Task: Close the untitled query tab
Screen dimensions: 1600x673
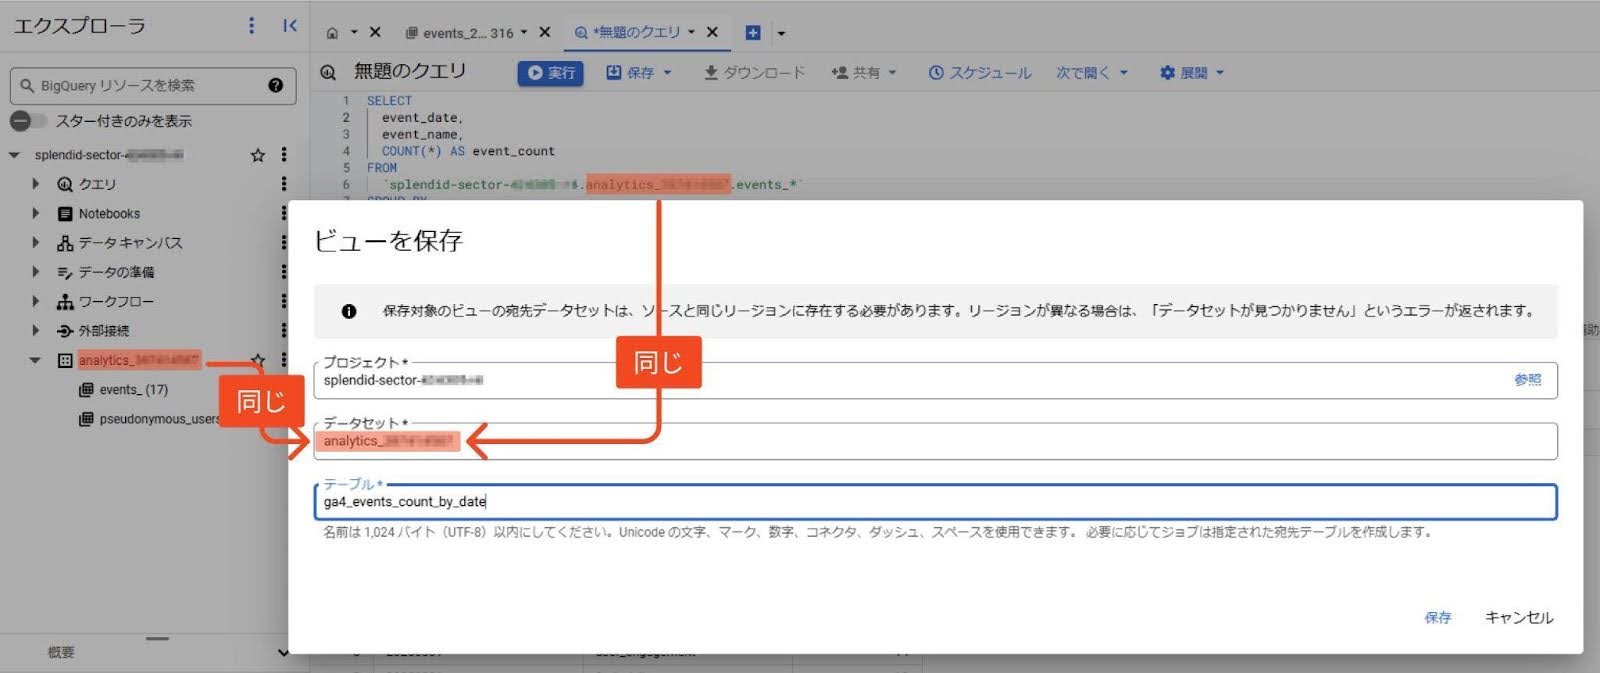Action: [x=712, y=32]
